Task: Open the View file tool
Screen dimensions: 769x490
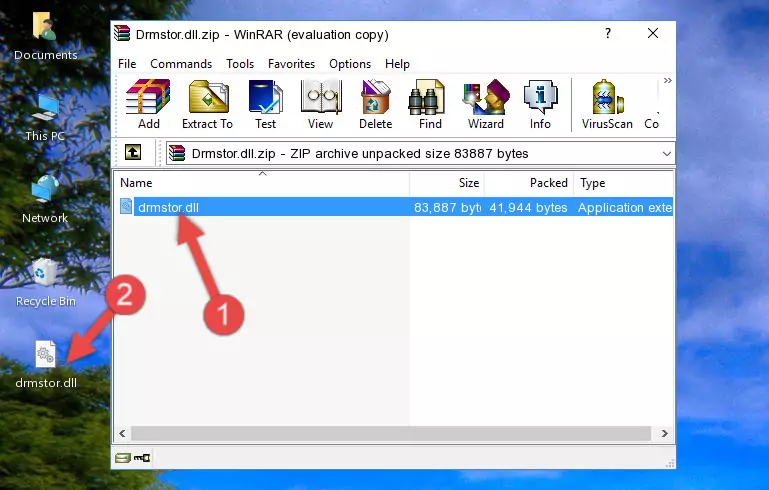Action: click(321, 104)
